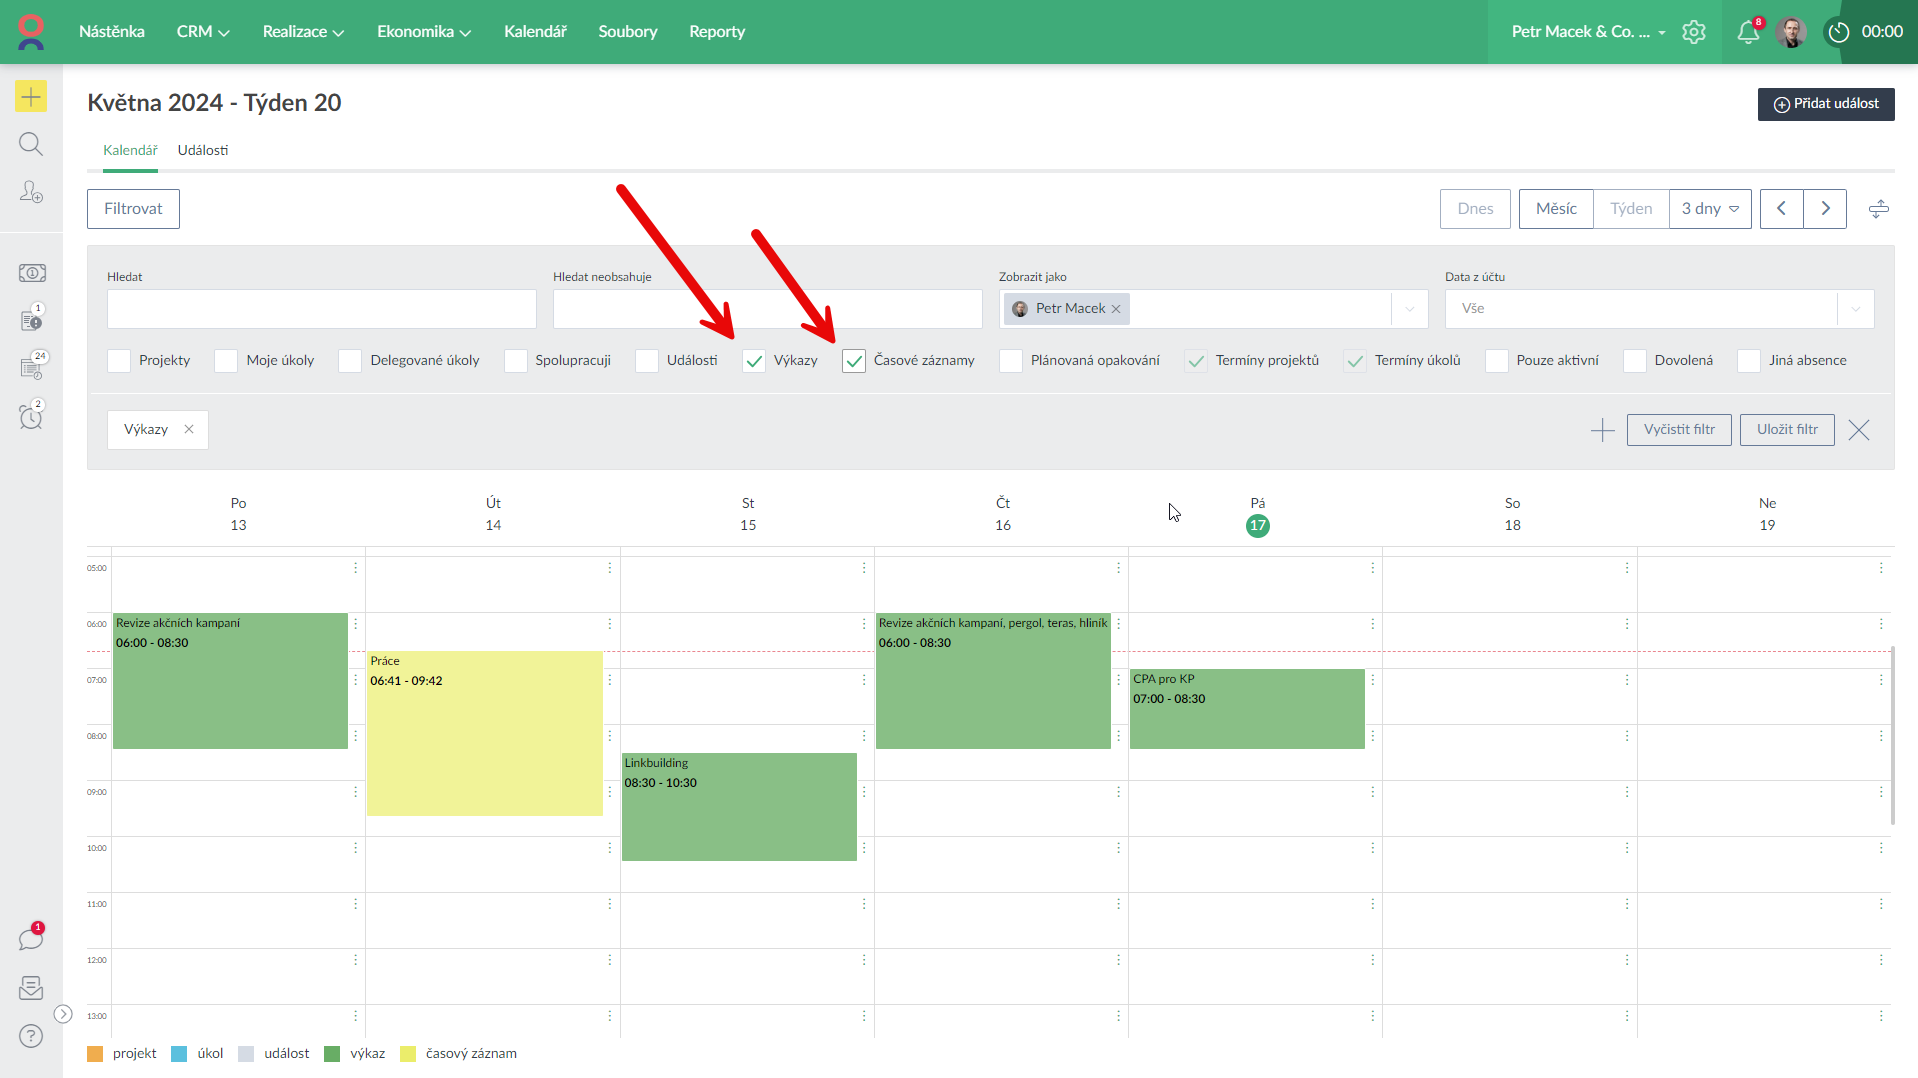Open the help question mark icon
The image size is (1918, 1078).
pyautogui.click(x=31, y=1036)
